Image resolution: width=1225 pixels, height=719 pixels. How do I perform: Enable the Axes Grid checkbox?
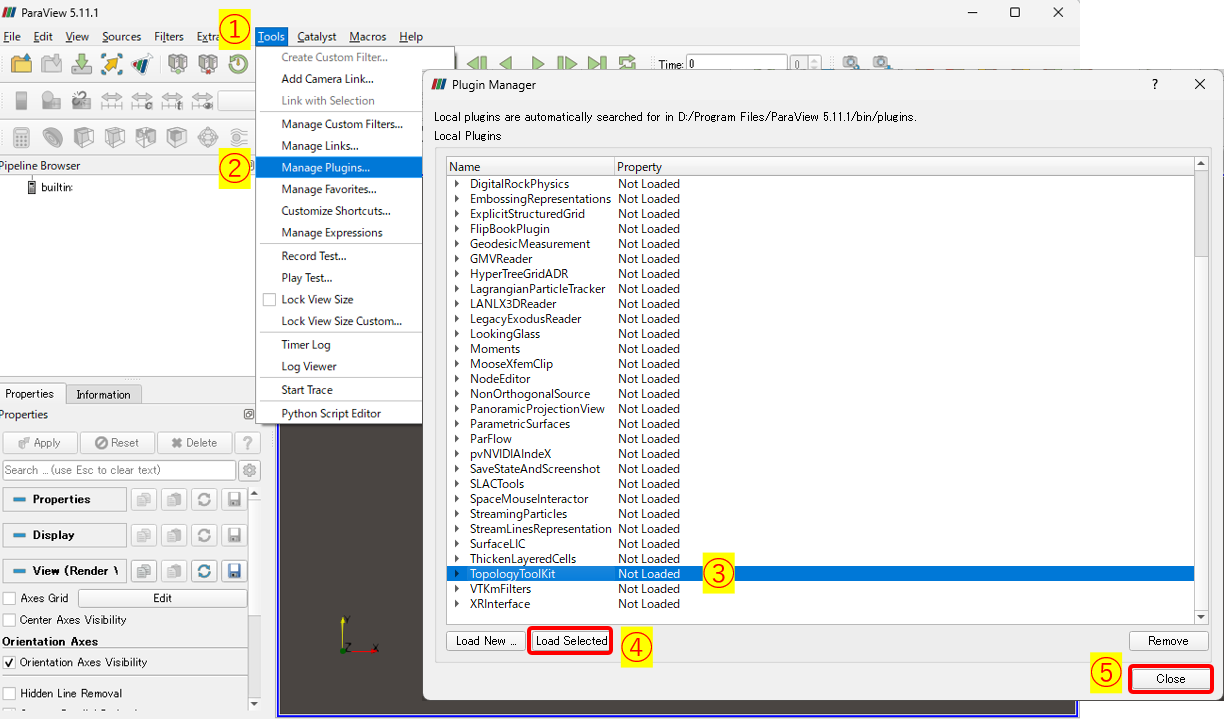[10, 598]
